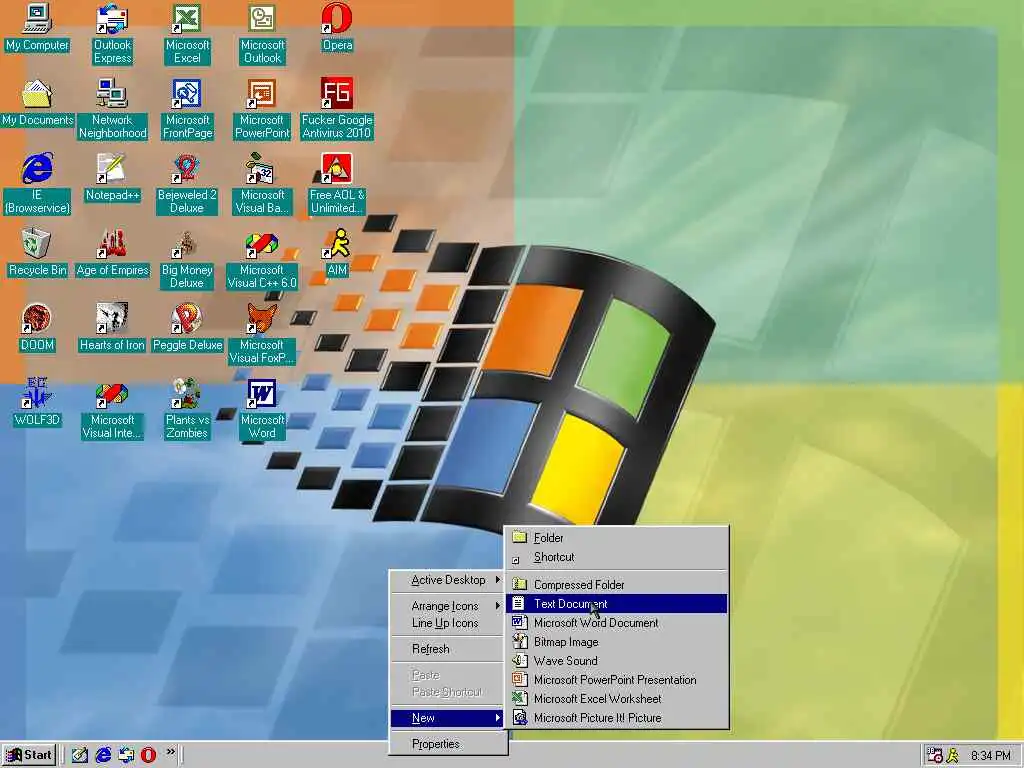Image resolution: width=1024 pixels, height=768 pixels.
Task: Create a new Compressed Folder
Action: point(617,584)
